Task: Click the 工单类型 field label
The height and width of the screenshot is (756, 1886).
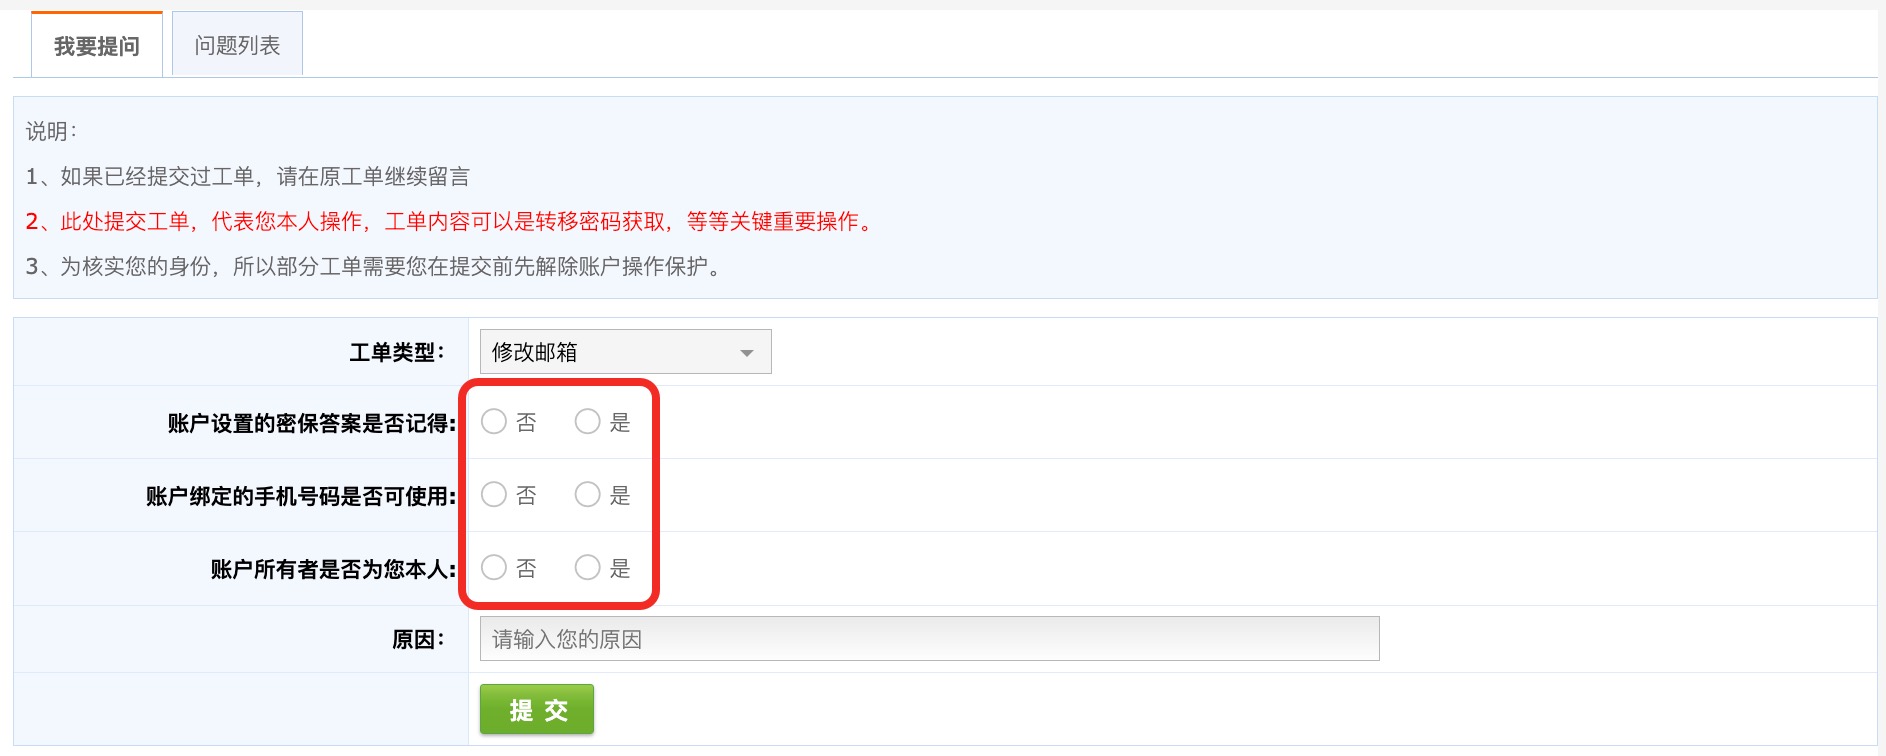Action: pos(398,352)
